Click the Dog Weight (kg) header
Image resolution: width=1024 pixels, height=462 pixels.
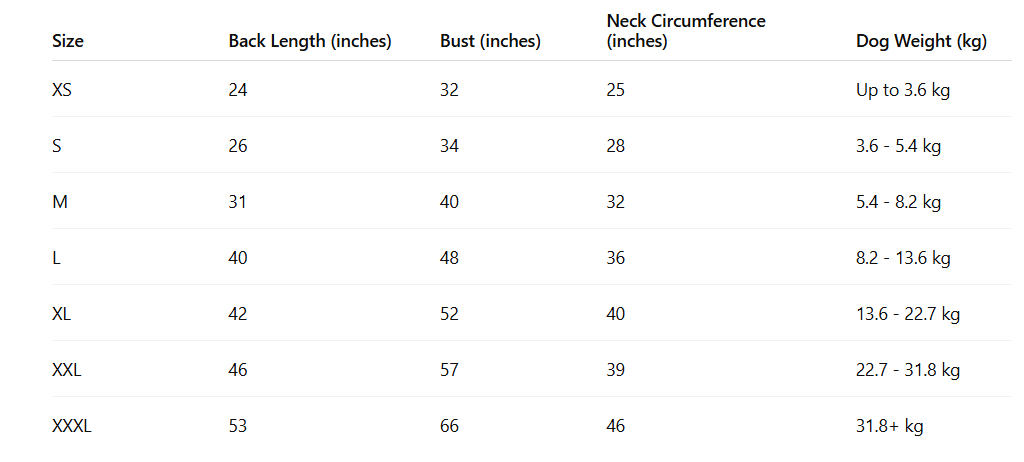coord(921,41)
